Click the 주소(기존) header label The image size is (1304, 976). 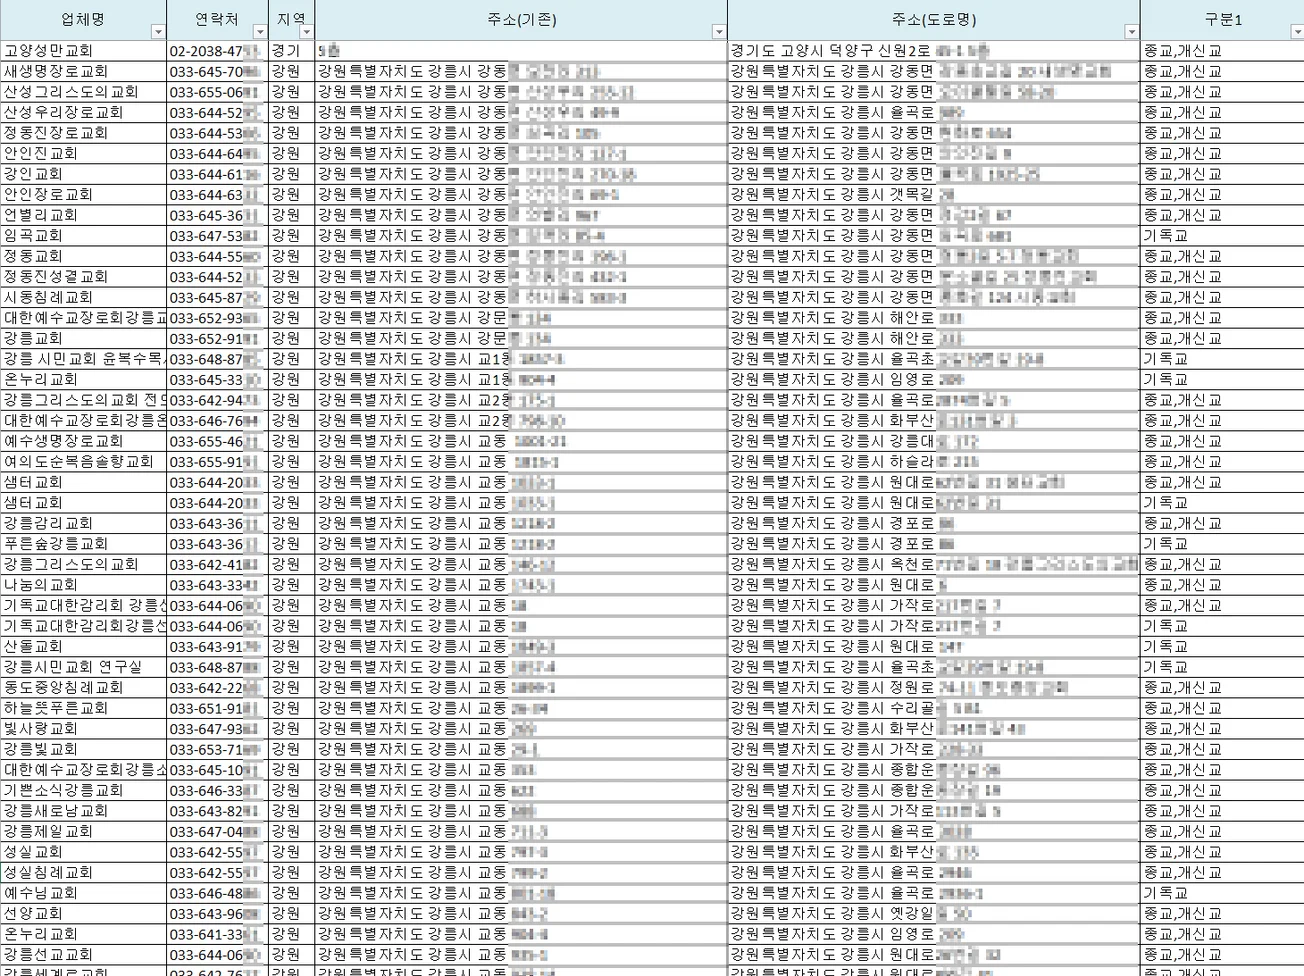click(521, 19)
